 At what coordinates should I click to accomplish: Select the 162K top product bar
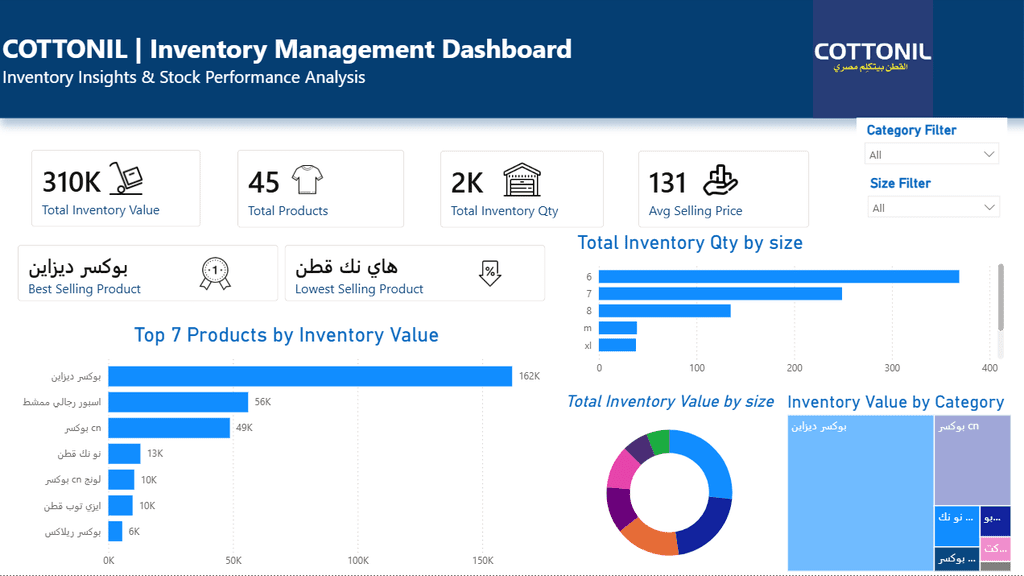point(310,376)
